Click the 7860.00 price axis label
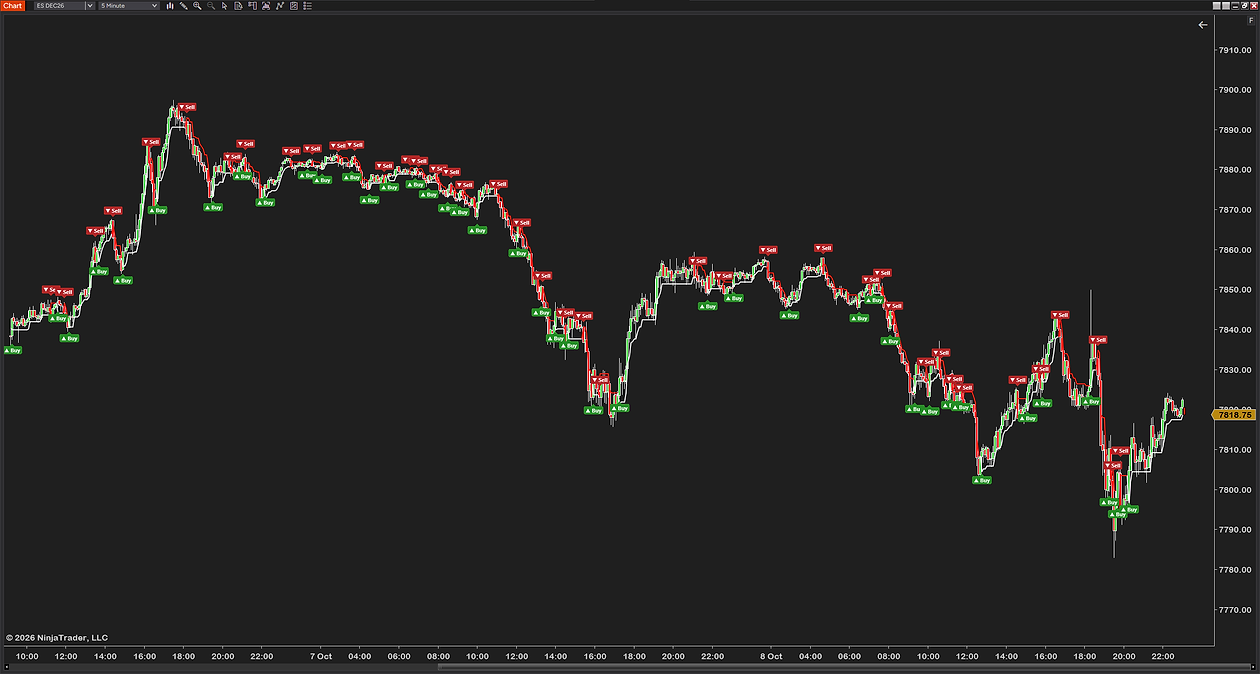 (1234, 250)
